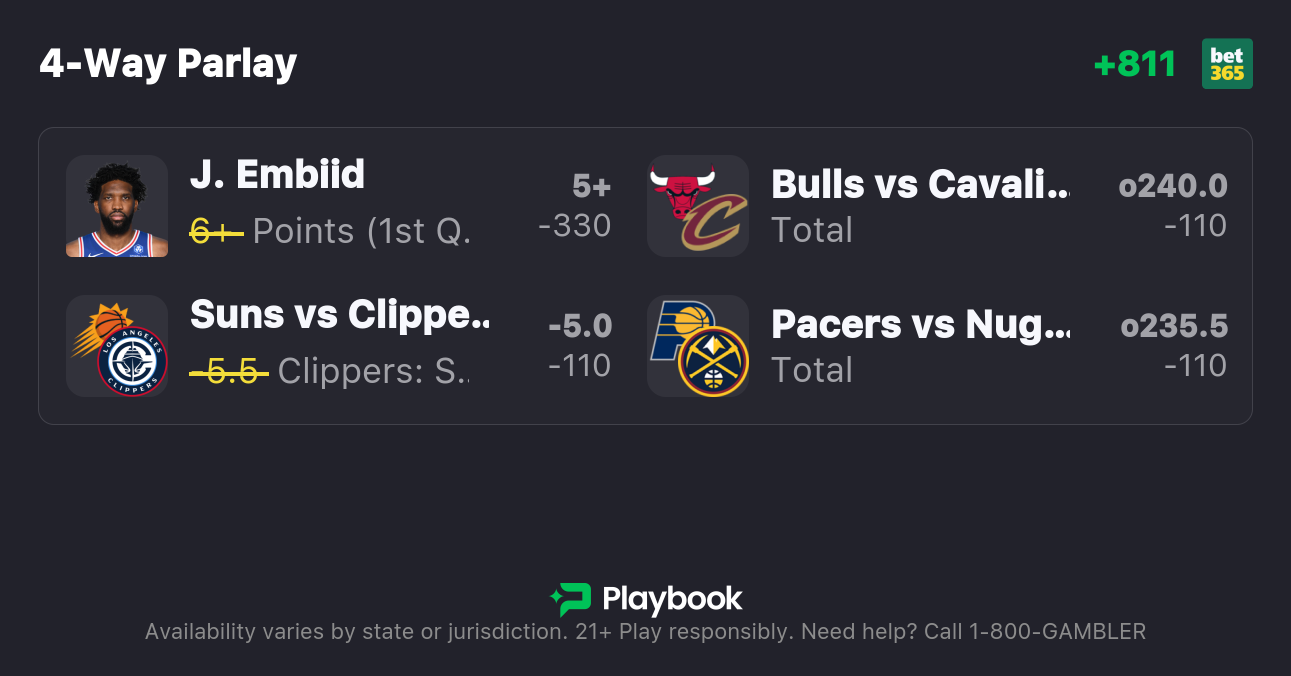This screenshot has width=1291, height=676.
Task: Switch to the Suns vs Clippers spread line
Action: click(580, 326)
